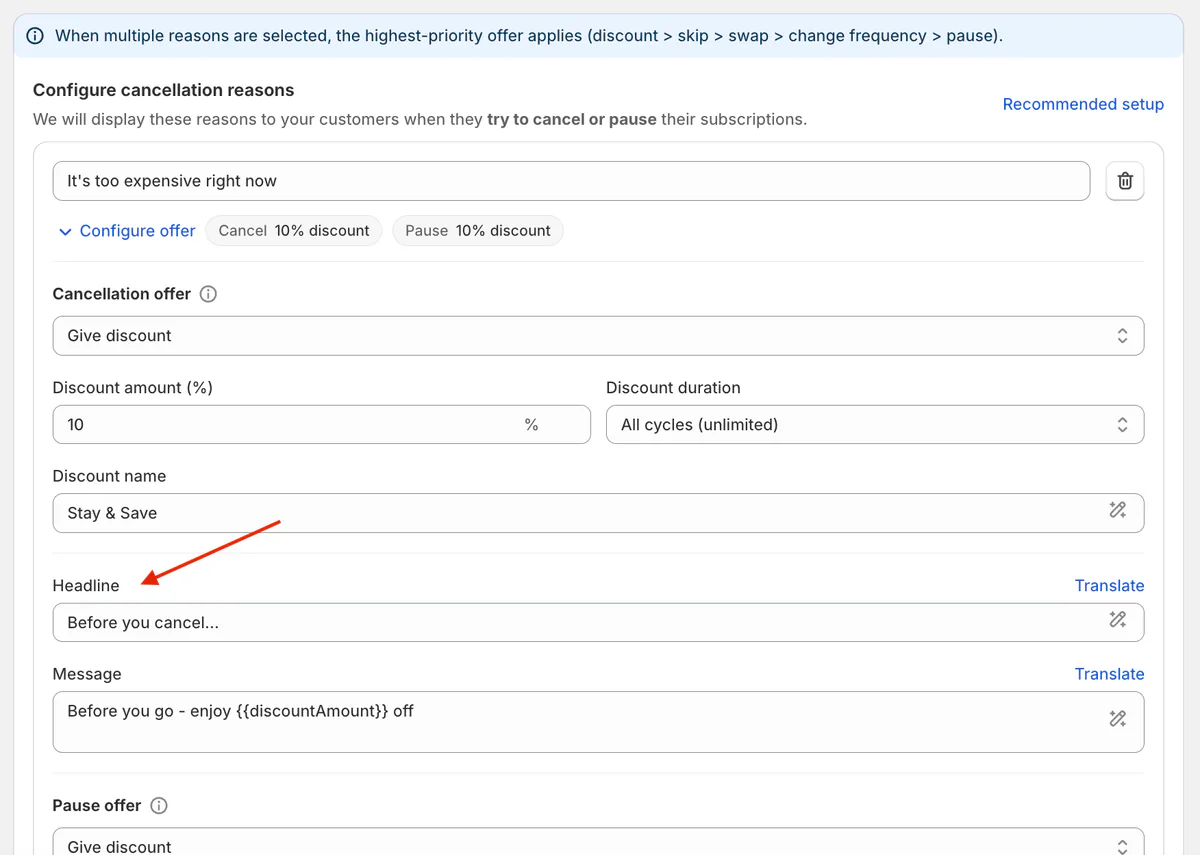This screenshot has width=1200, height=855.
Task: Click the "Headline" label
Action: click(x=86, y=586)
